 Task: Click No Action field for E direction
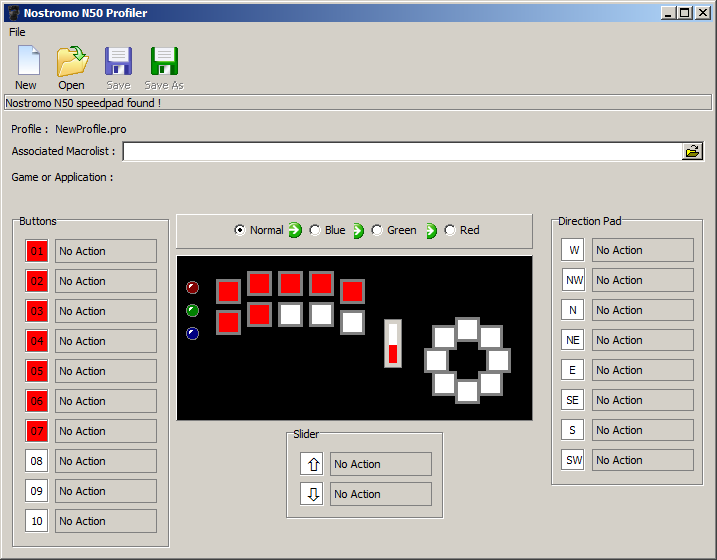[643, 370]
